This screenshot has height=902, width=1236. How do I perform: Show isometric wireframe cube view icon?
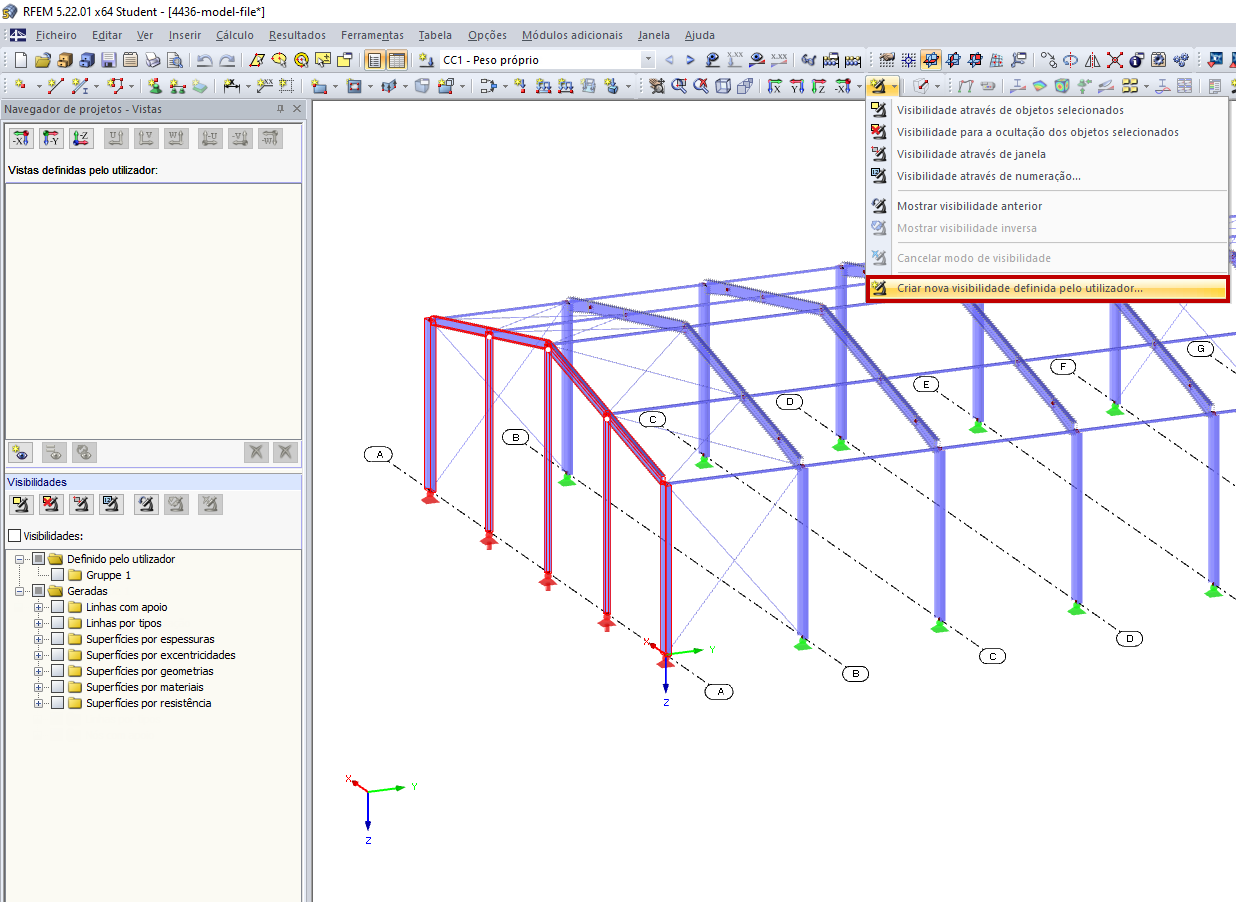(722, 86)
